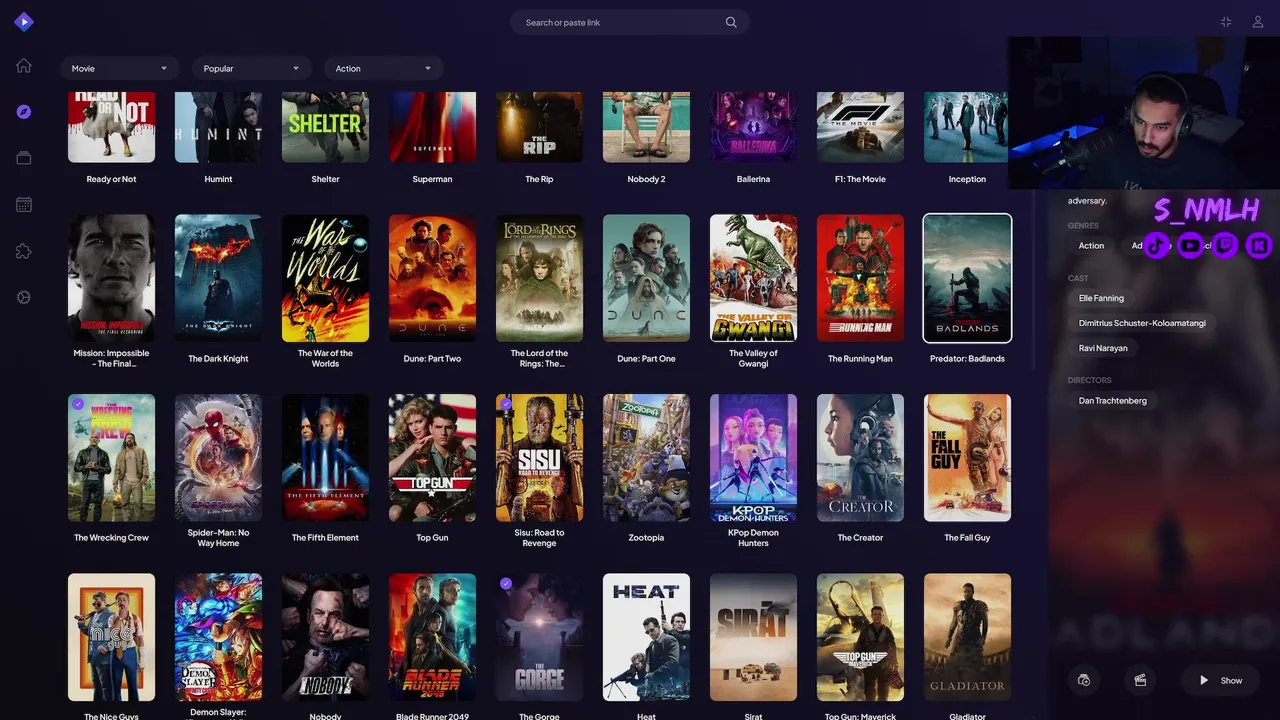The image size is (1280, 720).
Task: Click the 'Inception' title
Action: pyautogui.click(x=967, y=179)
